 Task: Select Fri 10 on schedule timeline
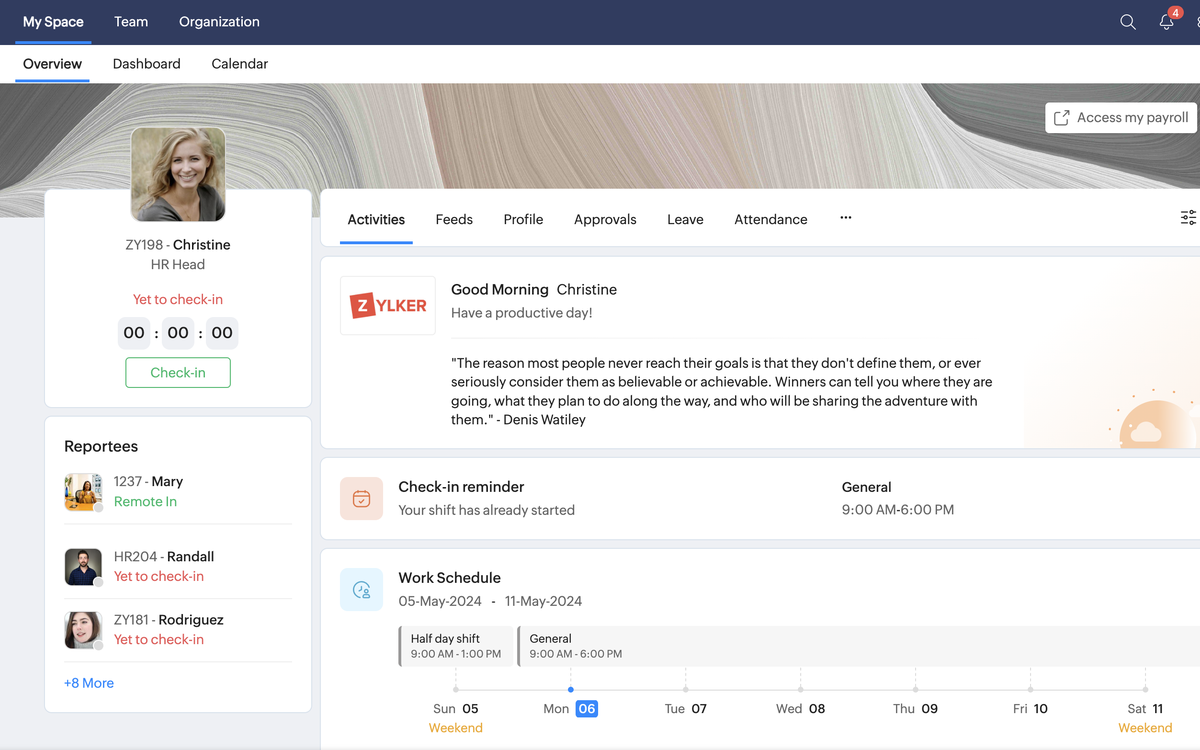point(1030,708)
